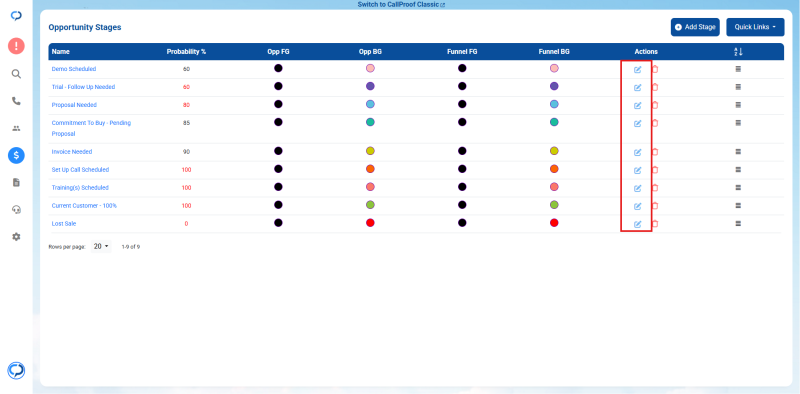Click the CallProof logo in the sidebar
This screenshot has height=394, width=800.
(16, 16)
